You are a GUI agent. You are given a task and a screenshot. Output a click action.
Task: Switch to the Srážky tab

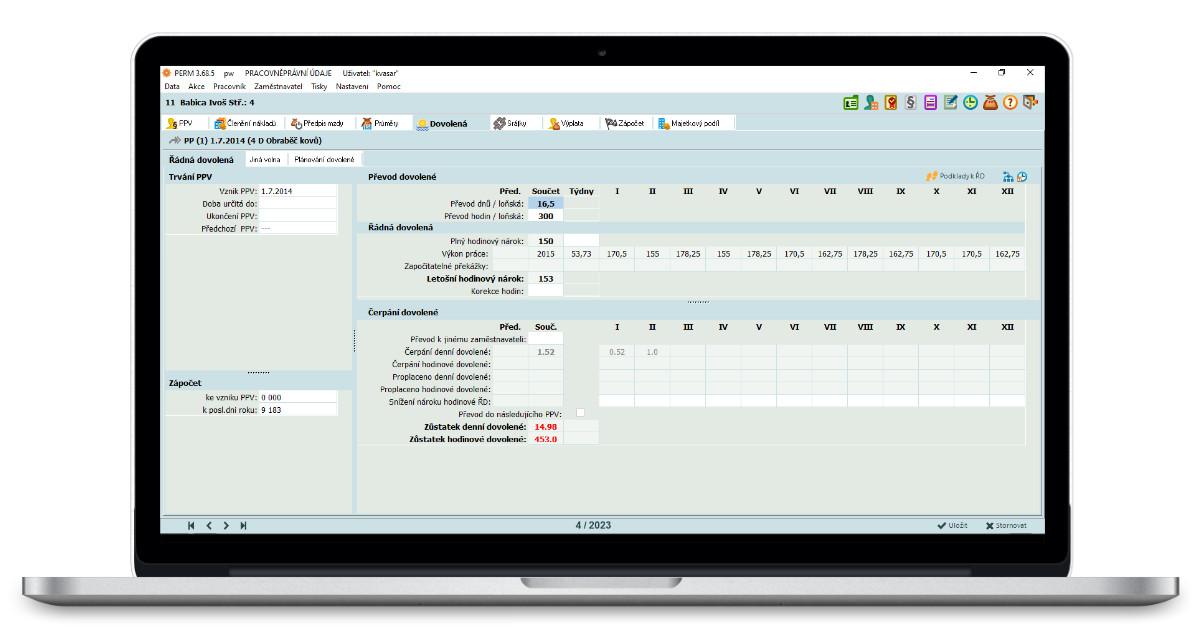[514, 123]
